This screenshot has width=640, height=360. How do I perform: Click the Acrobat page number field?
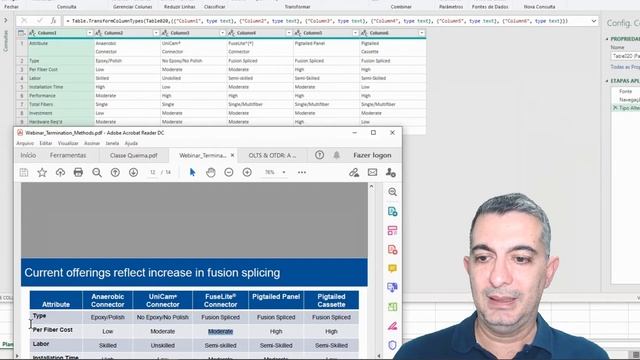click(152, 173)
